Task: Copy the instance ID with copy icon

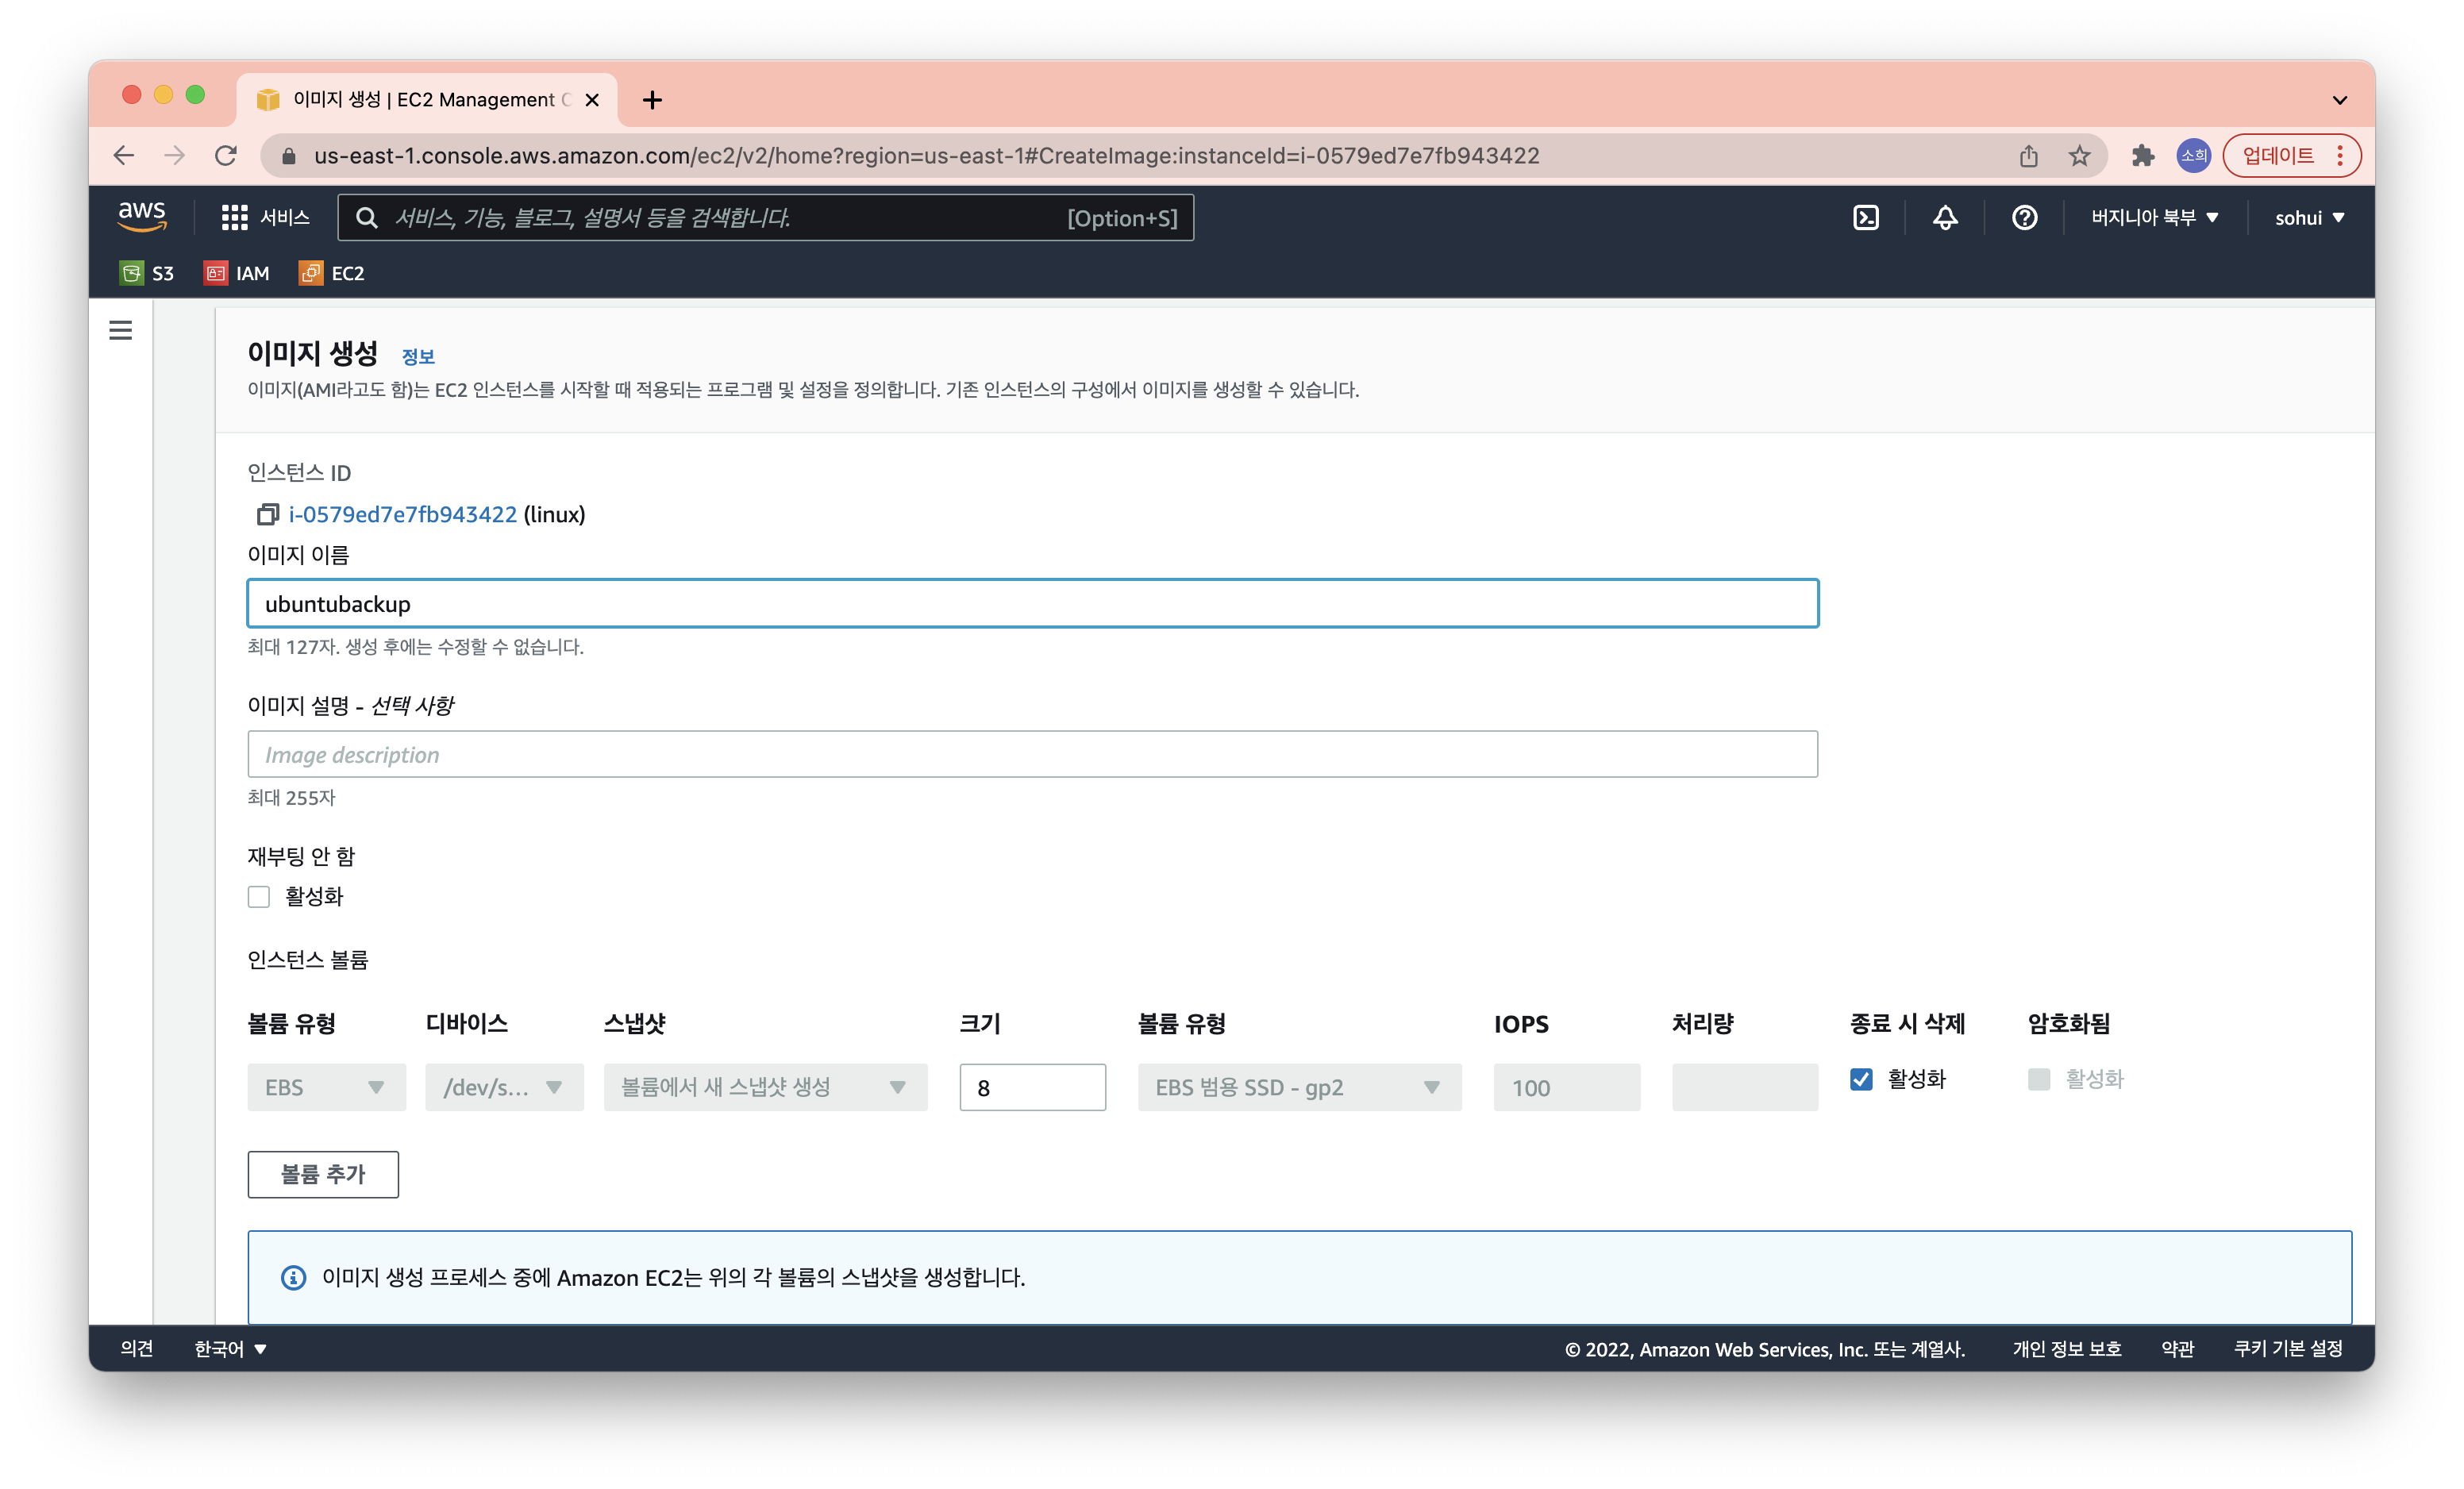Action: pyautogui.click(x=267, y=514)
